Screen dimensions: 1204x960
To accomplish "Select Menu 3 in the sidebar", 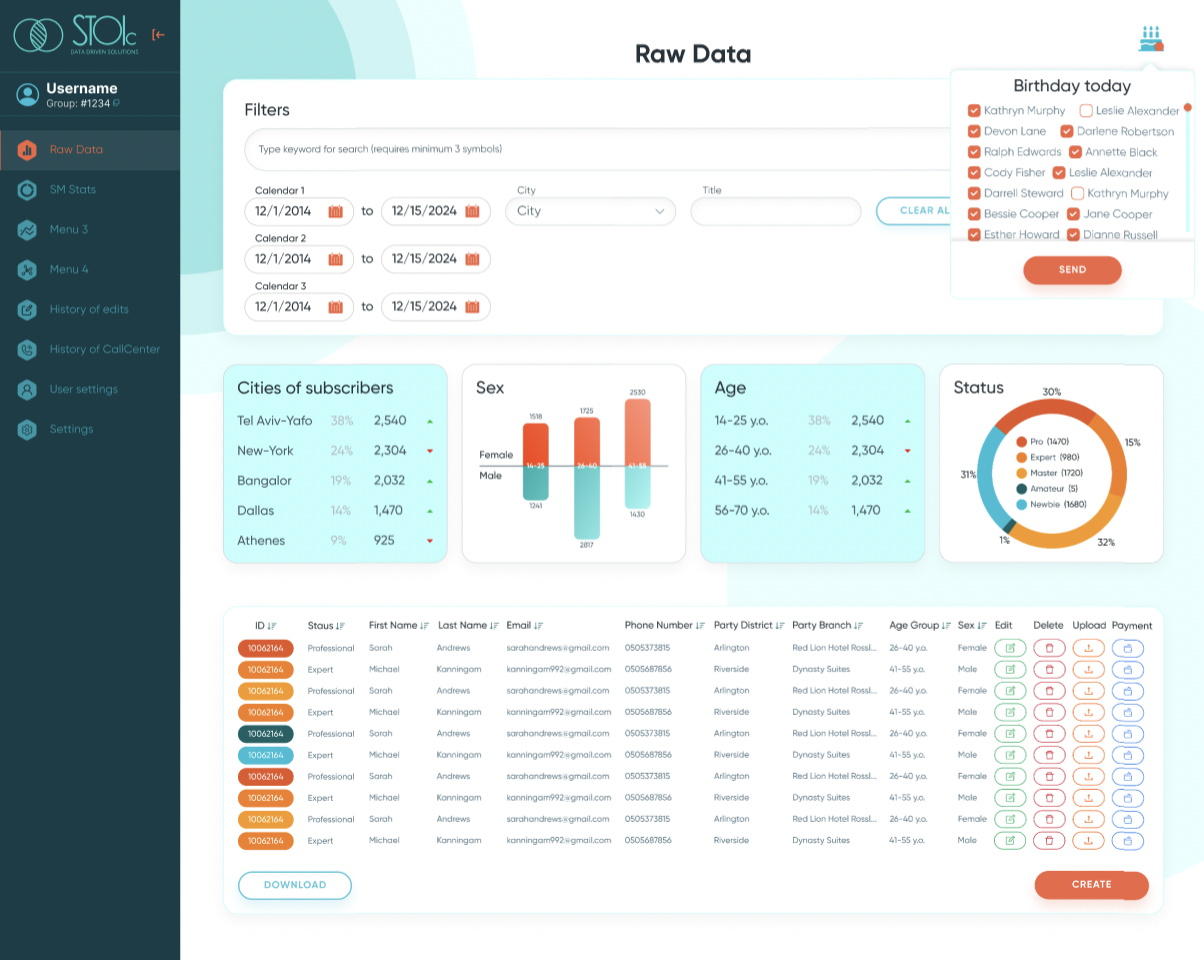I will 90,230.
